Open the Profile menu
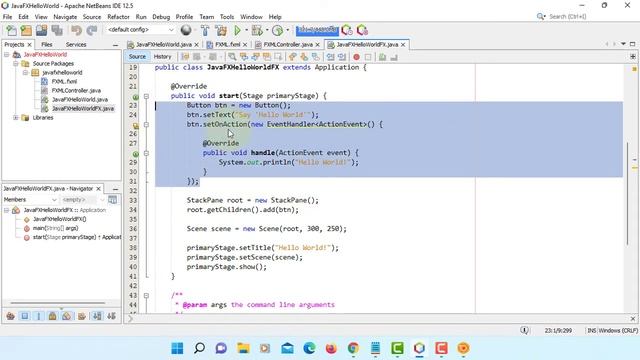This screenshot has height=360, width=640. pyautogui.click(x=184, y=17)
